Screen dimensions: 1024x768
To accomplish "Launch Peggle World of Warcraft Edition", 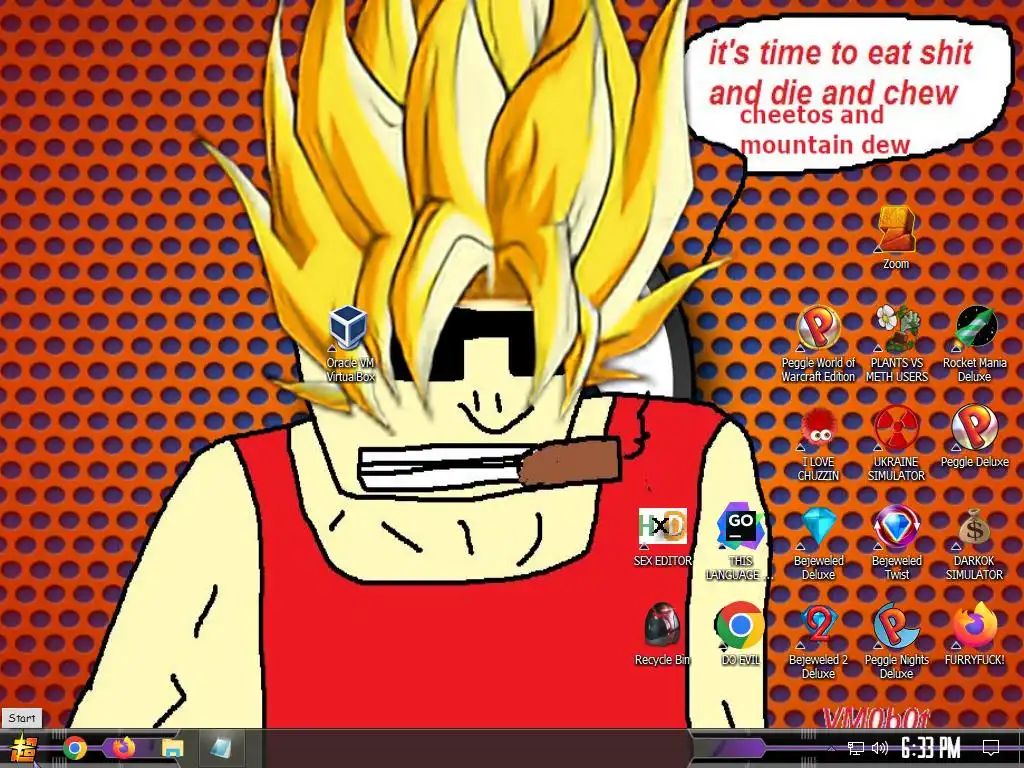I will (818, 344).
